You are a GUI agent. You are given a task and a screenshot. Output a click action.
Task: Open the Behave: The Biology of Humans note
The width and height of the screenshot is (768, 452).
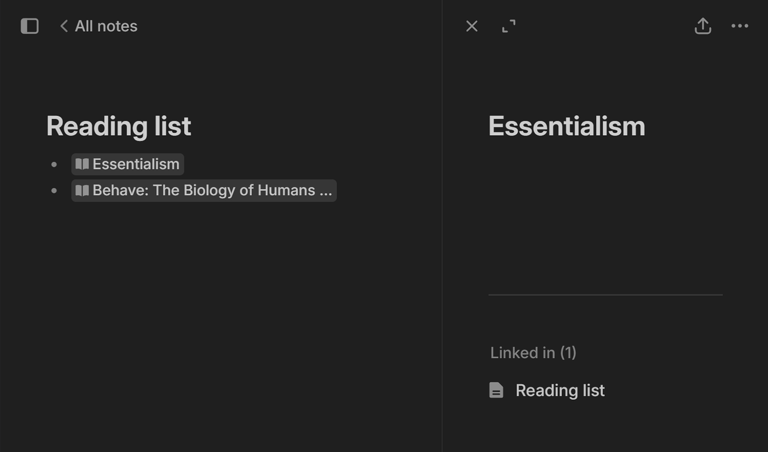[212, 190]
